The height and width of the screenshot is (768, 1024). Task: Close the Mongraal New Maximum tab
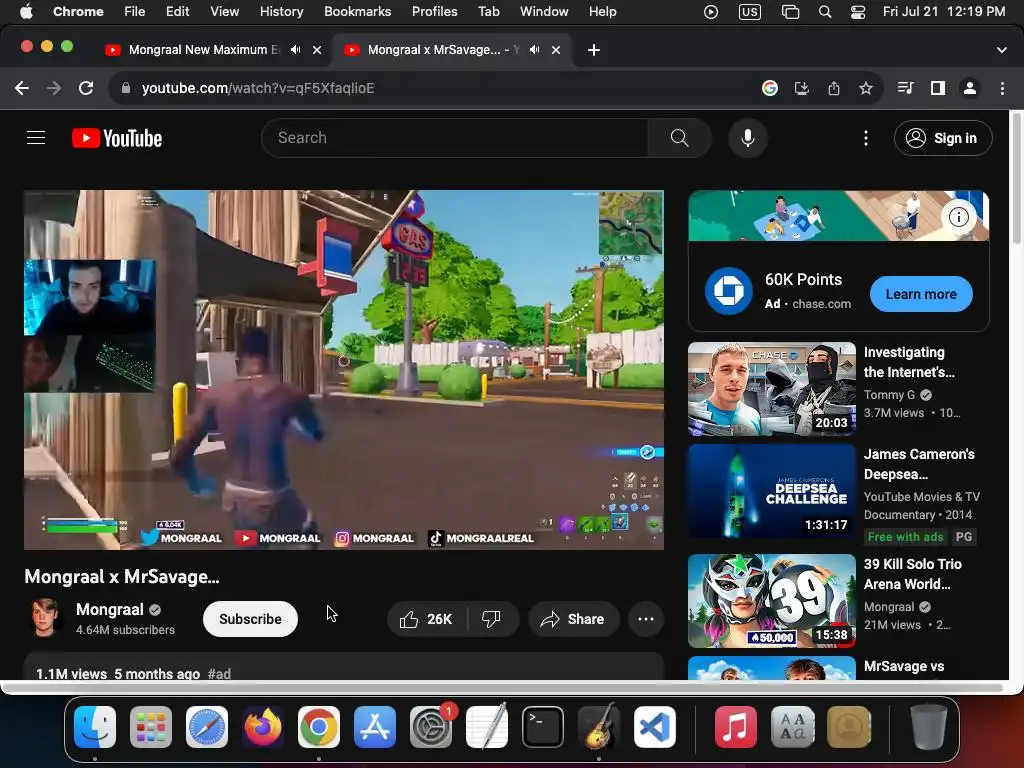(317, 50)
